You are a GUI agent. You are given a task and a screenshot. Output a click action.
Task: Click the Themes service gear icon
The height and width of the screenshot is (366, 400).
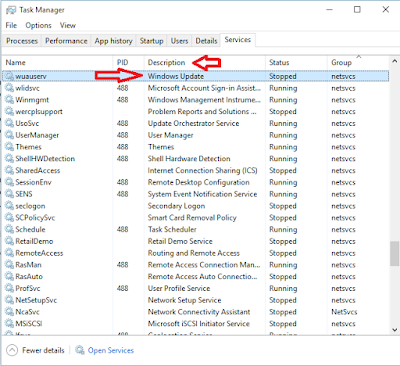point(10,147)
